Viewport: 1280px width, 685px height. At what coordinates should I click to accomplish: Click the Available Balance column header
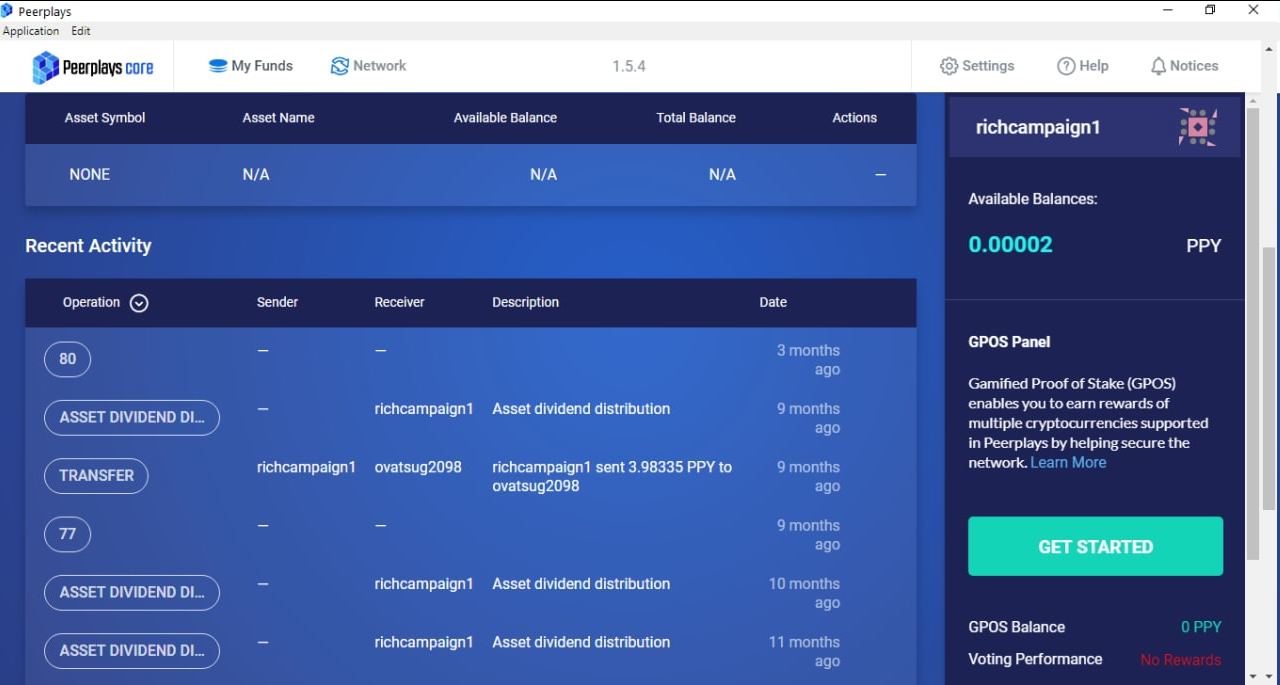[505, 117]
